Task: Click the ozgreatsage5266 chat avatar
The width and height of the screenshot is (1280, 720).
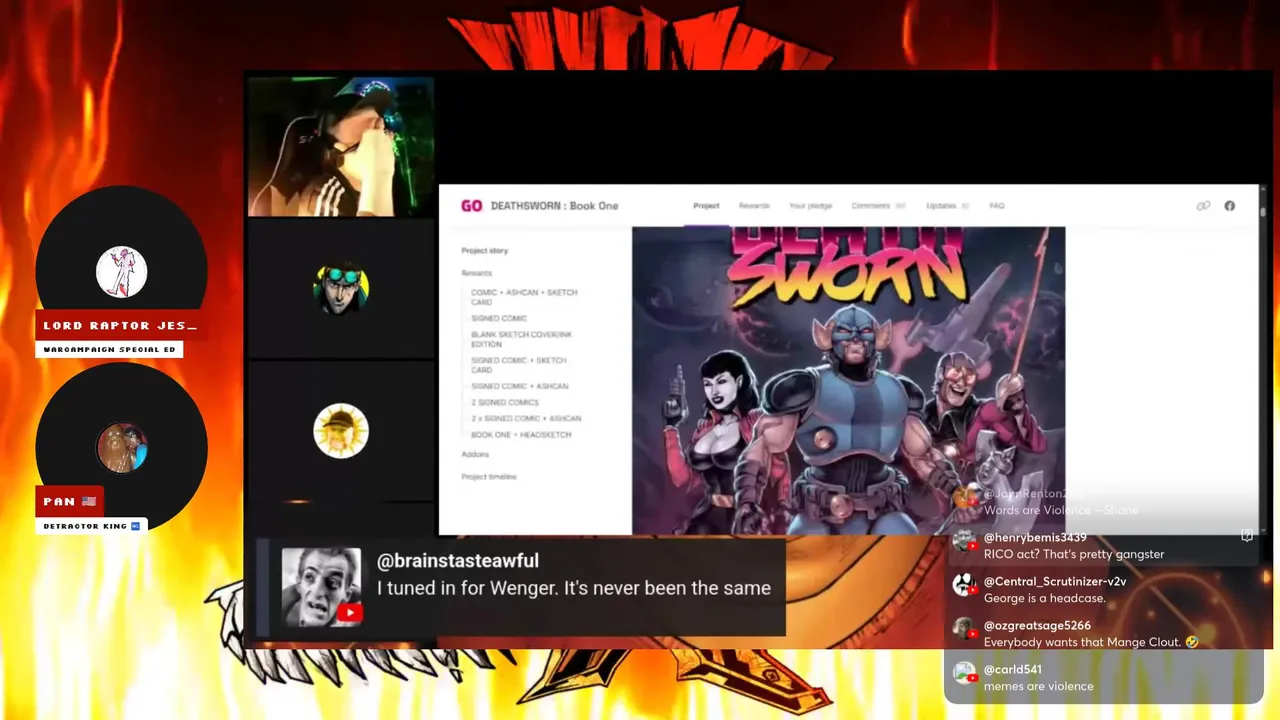Action: 964,629
